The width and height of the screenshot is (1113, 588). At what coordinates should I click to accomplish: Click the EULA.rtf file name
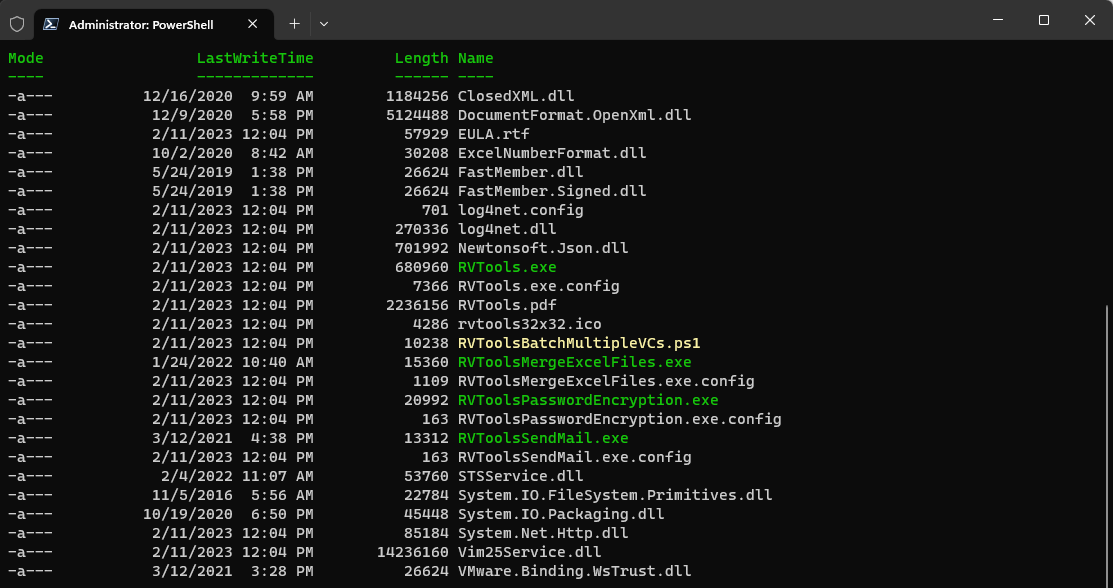pos(493,134)
